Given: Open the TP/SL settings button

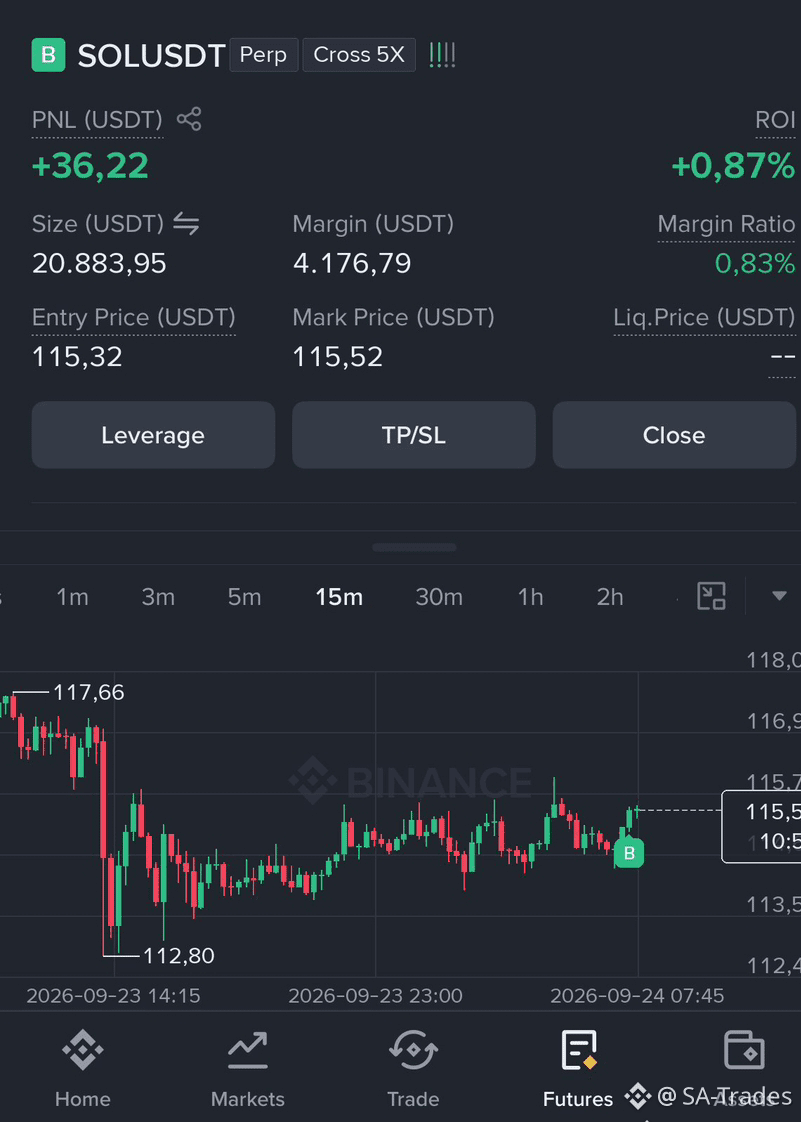Looking at the screenshot, I should click(x=414, y=435).
